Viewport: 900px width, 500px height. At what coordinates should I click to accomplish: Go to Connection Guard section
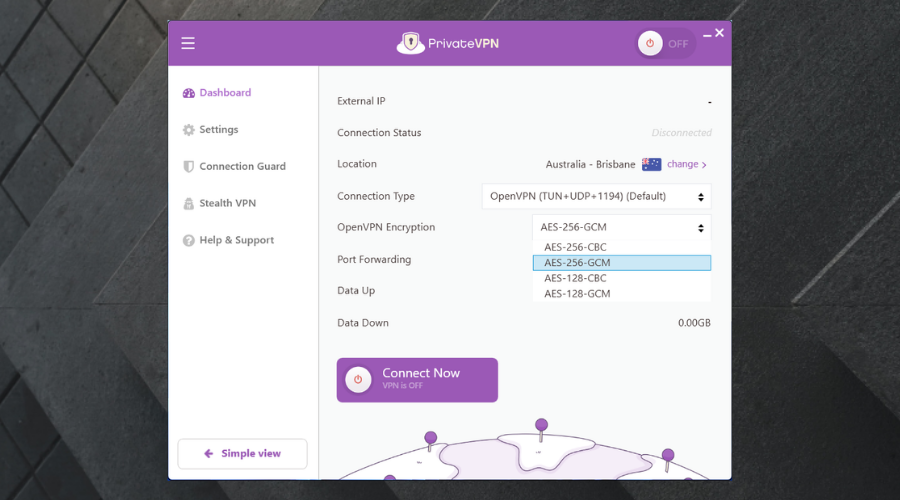pyautogui.click(x=242, y=167)
